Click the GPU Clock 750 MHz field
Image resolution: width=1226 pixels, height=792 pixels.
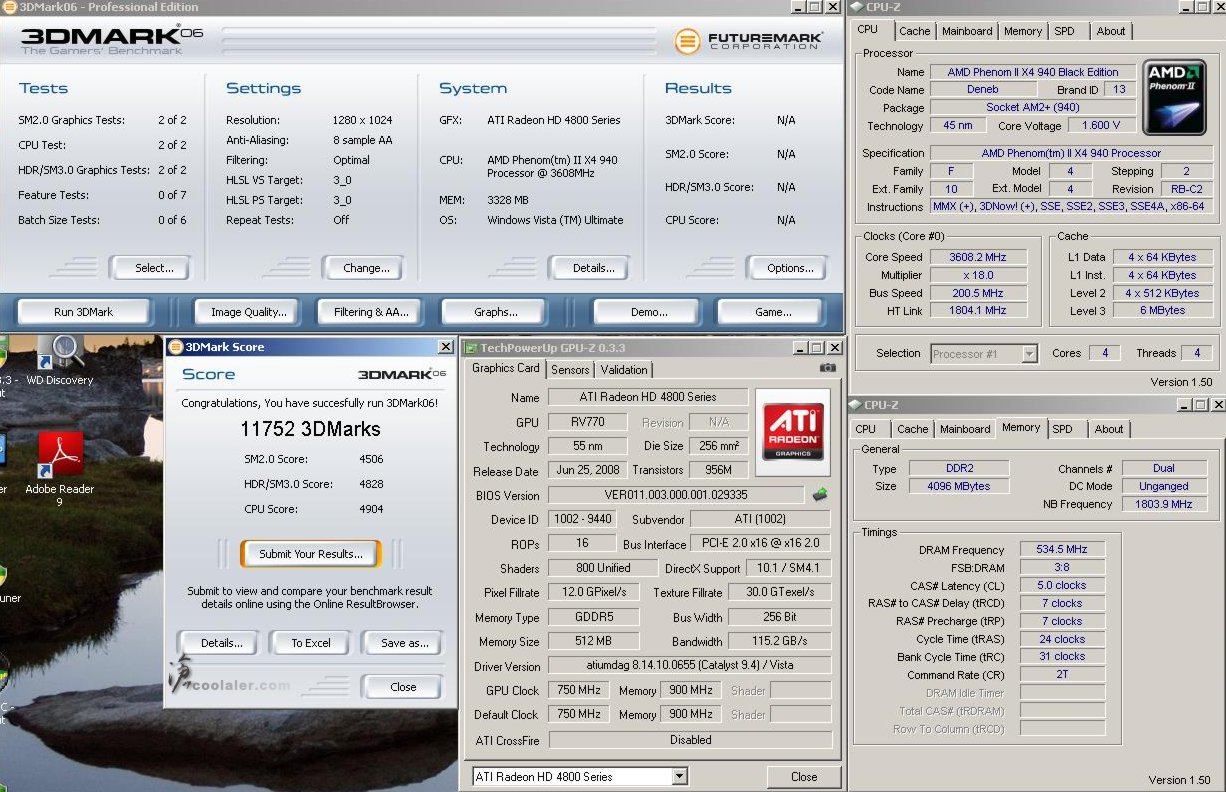point(579,691)
